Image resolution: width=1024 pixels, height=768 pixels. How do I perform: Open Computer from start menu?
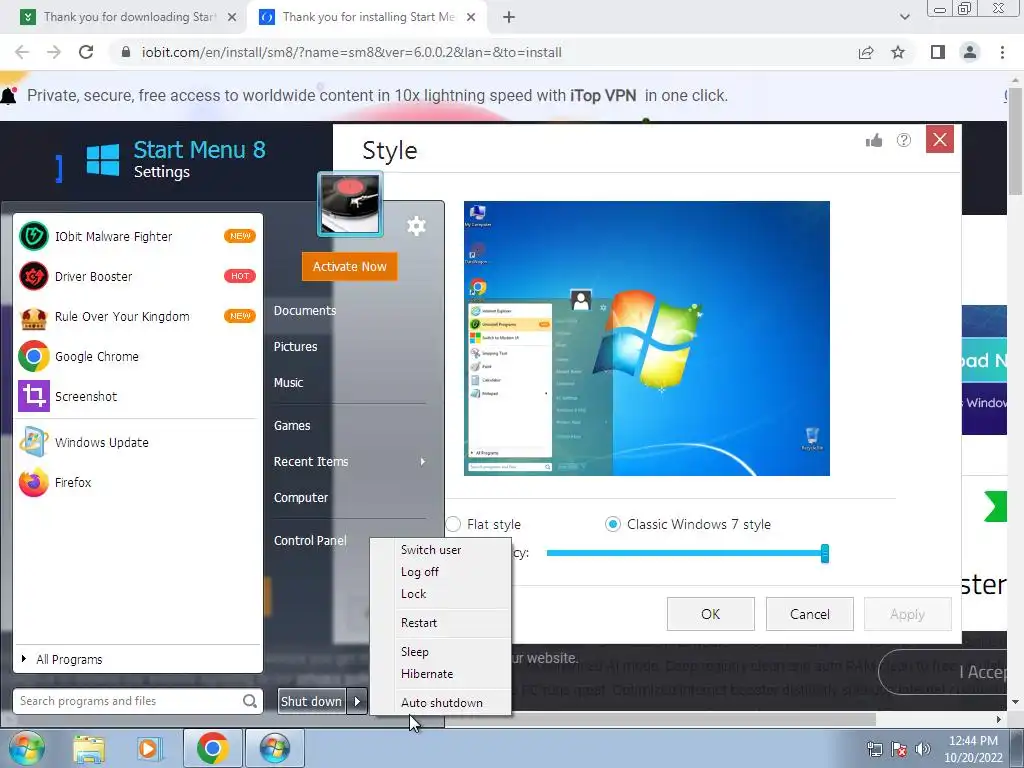point(300,498)
